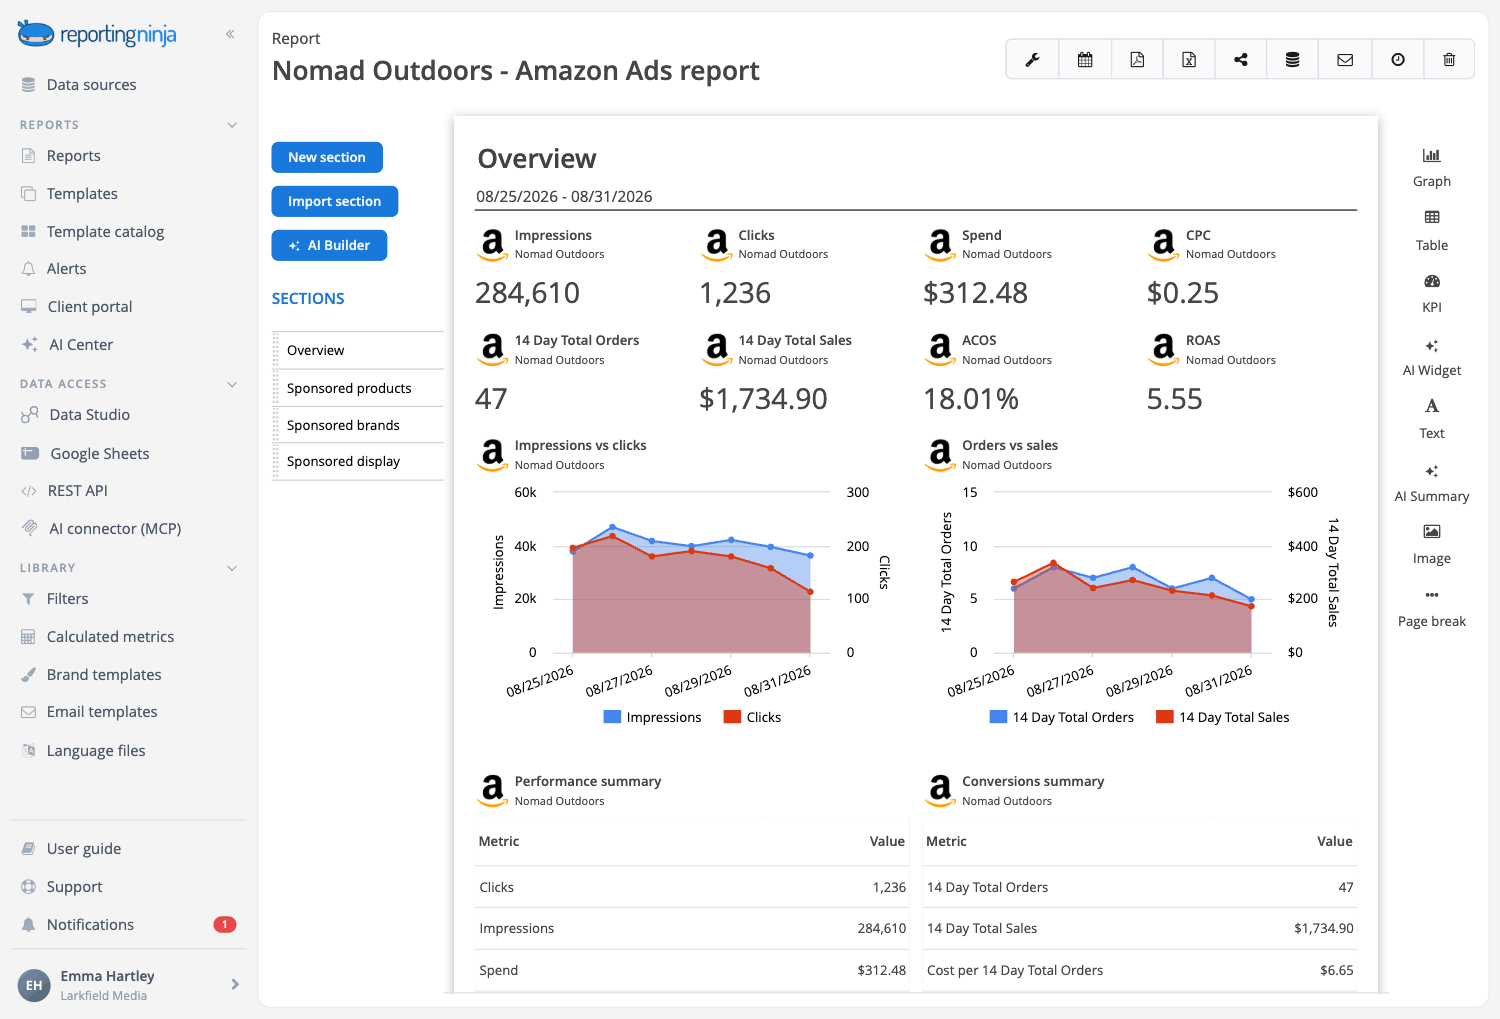Launch the AI Builder

coord(329,245)
